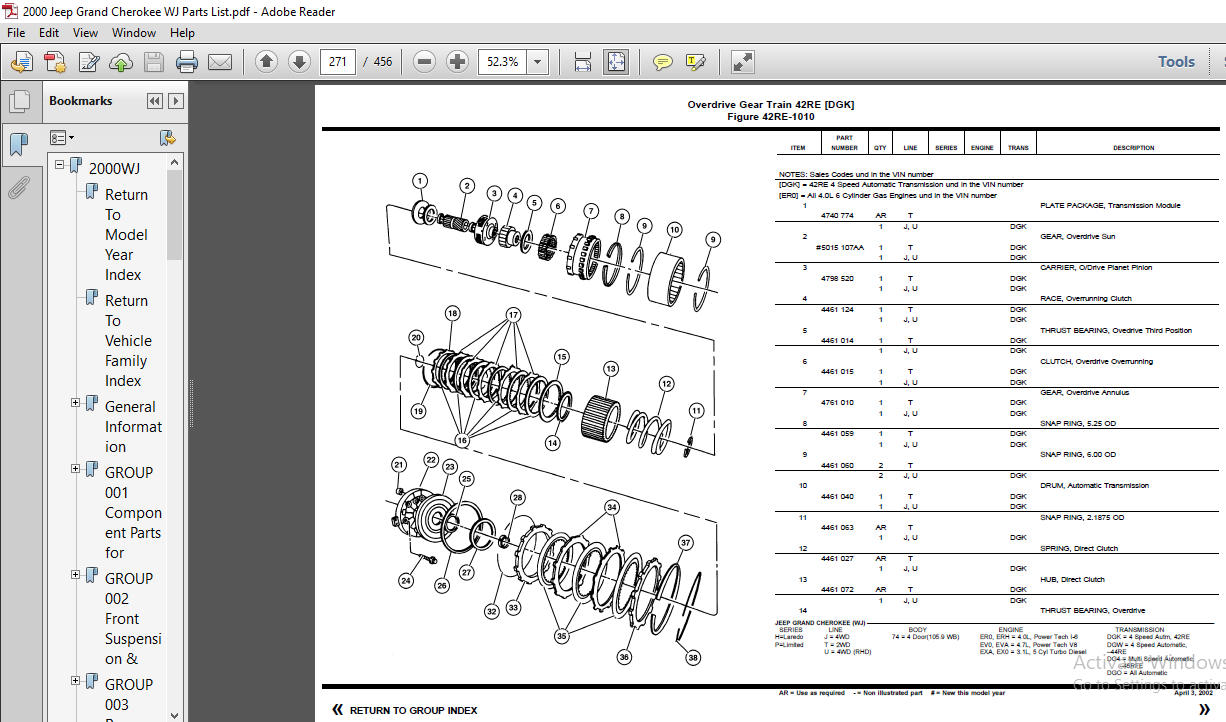Image resolution: width=1226 pixels, height=722 pixels.
Task: Open the Edit menu
Action: point(49,32)
